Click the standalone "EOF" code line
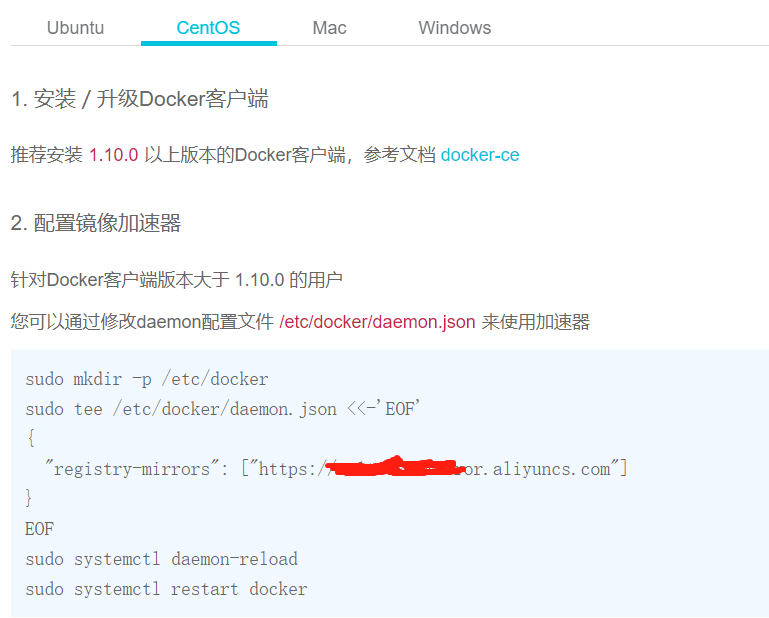This screenshot has width=769, height=618. point(39,529)
